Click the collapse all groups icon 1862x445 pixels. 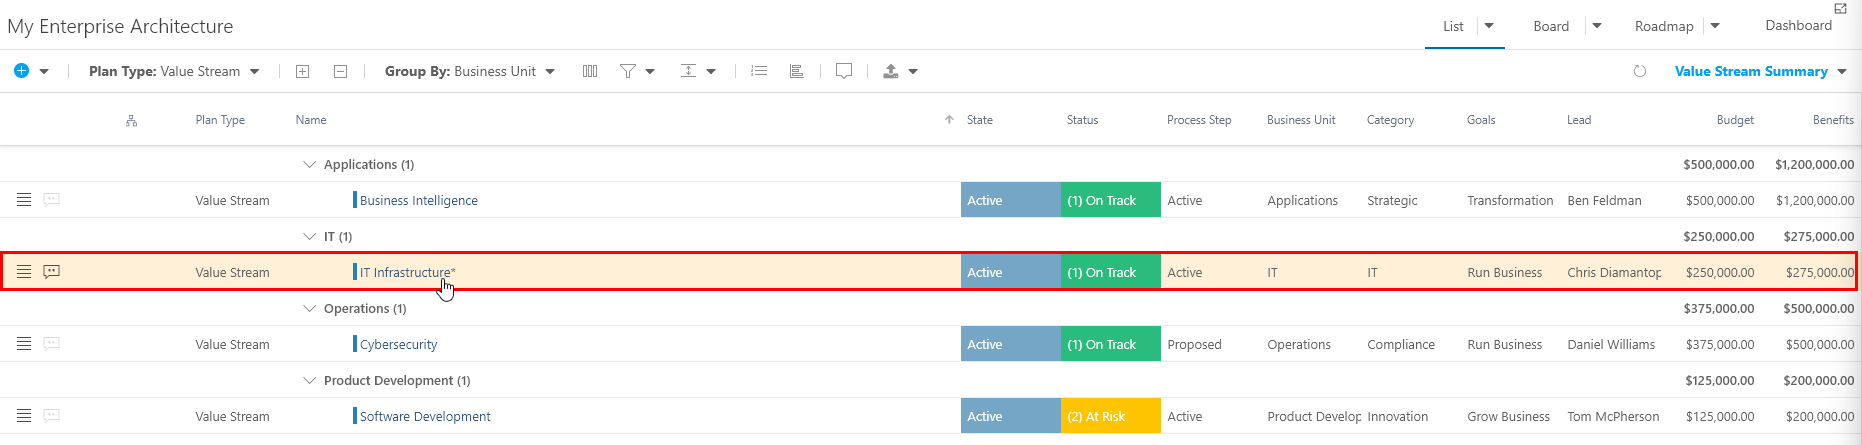[340, 71]
